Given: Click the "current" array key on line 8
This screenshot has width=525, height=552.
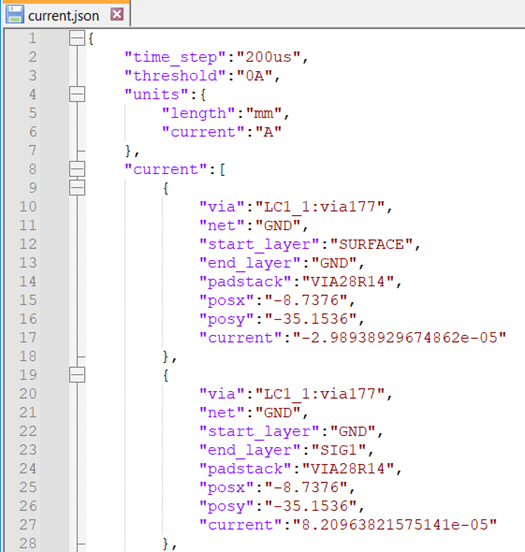Looking at the screenshot, I should click(x=166, y=169).
